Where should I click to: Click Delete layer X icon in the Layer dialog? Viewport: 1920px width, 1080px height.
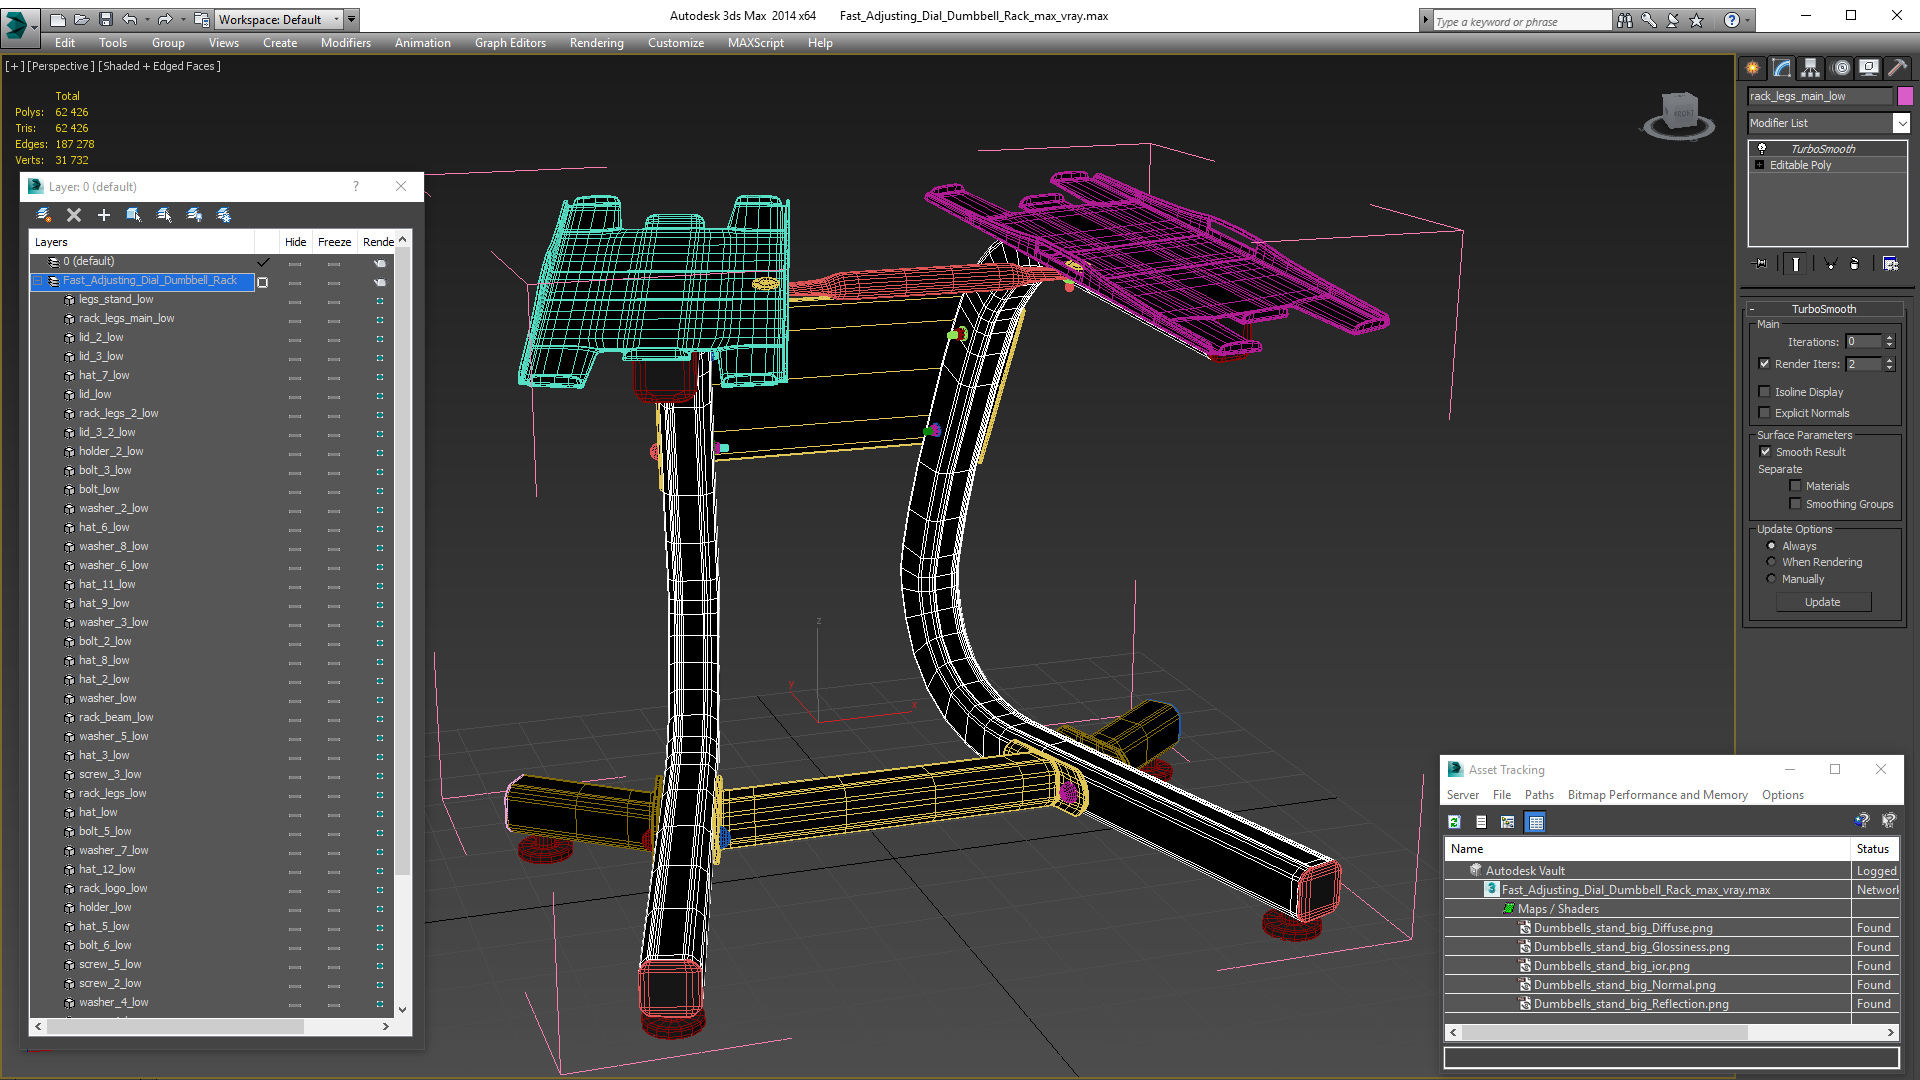pos(74,215)
